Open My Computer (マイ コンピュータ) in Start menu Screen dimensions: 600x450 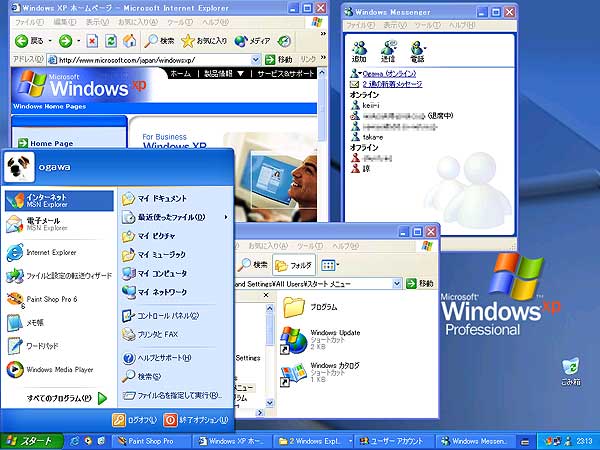[x=175, y=274]
